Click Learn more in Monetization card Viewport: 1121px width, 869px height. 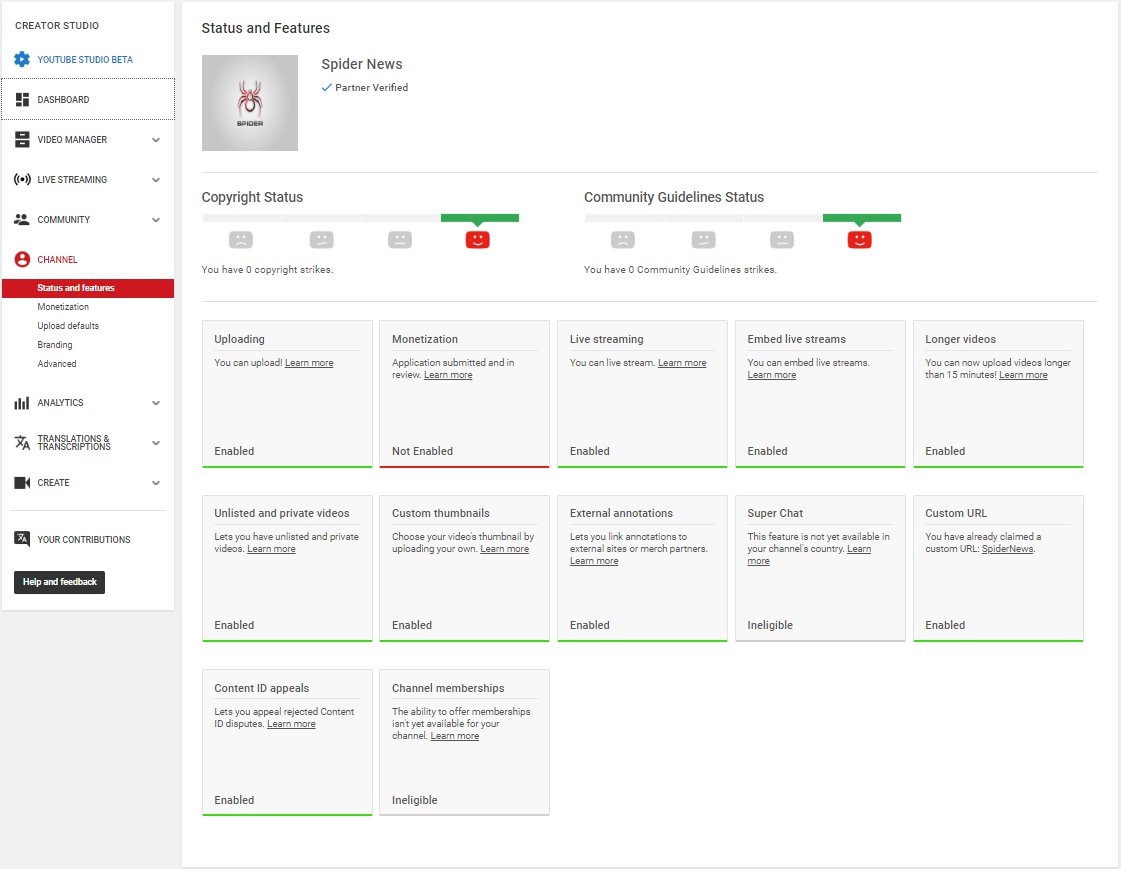point(448,375)
